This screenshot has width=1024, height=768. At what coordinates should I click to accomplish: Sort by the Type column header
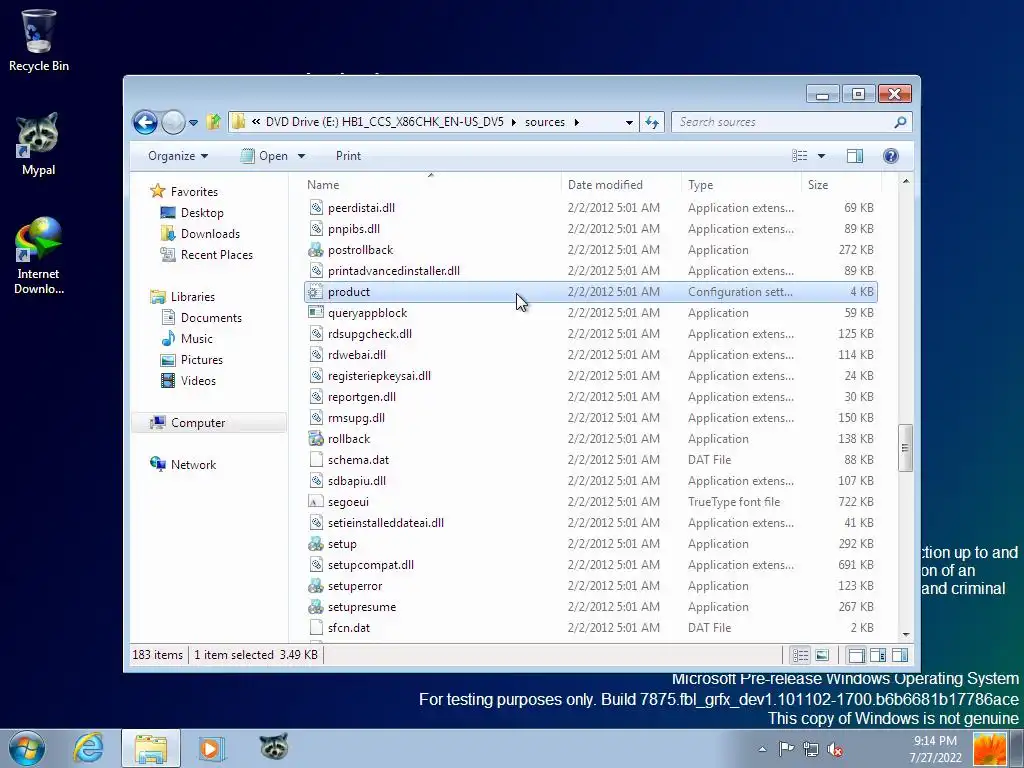click(x=741, y=185)
